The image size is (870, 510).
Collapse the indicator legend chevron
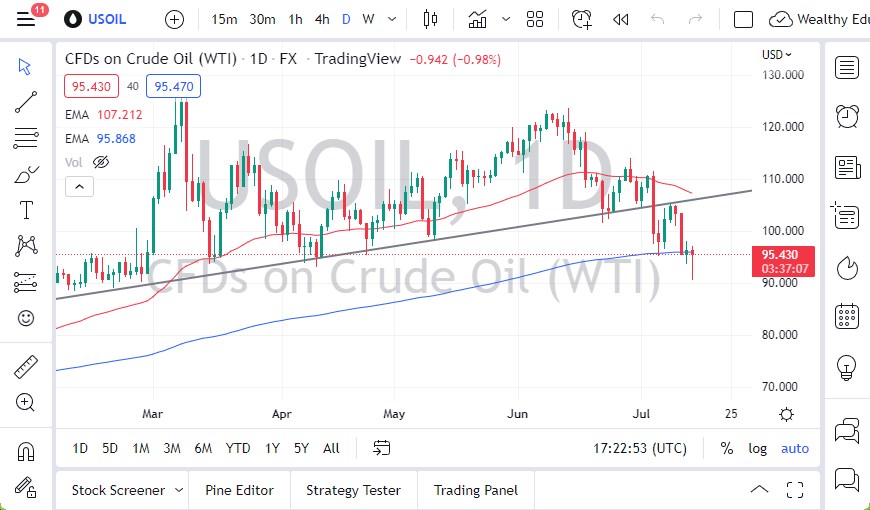click(x=77, y=186)
